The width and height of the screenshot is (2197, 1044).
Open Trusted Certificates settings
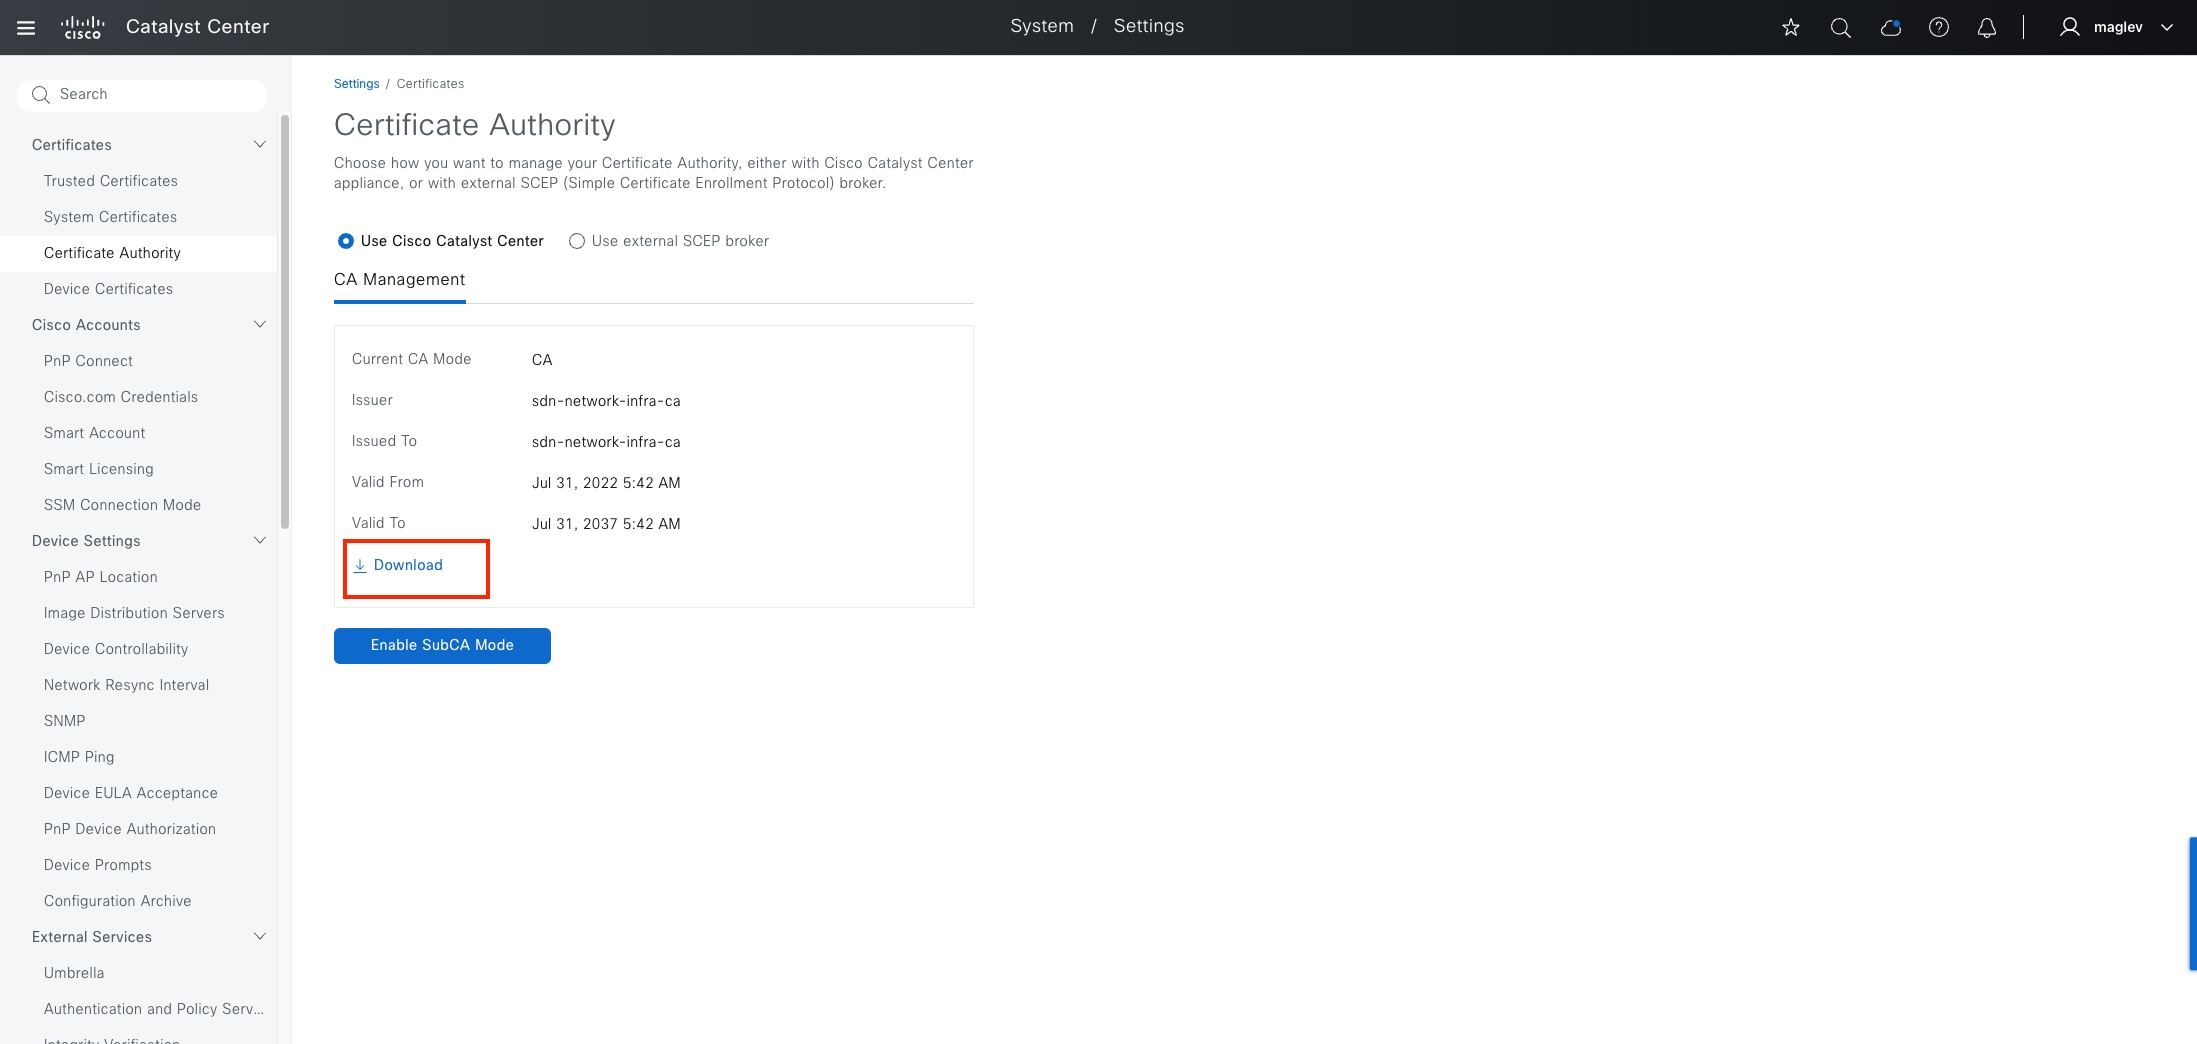click(111, 181)
